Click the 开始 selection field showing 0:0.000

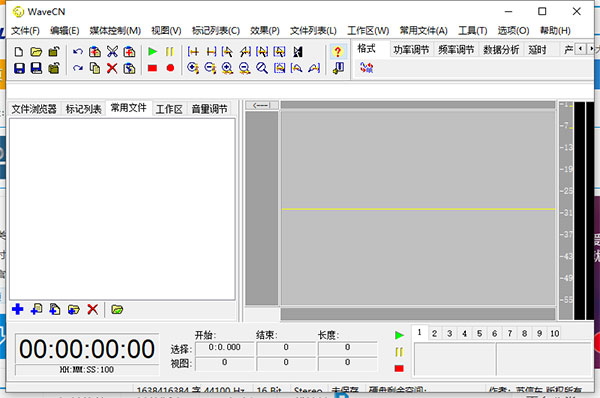pos(225,348)
